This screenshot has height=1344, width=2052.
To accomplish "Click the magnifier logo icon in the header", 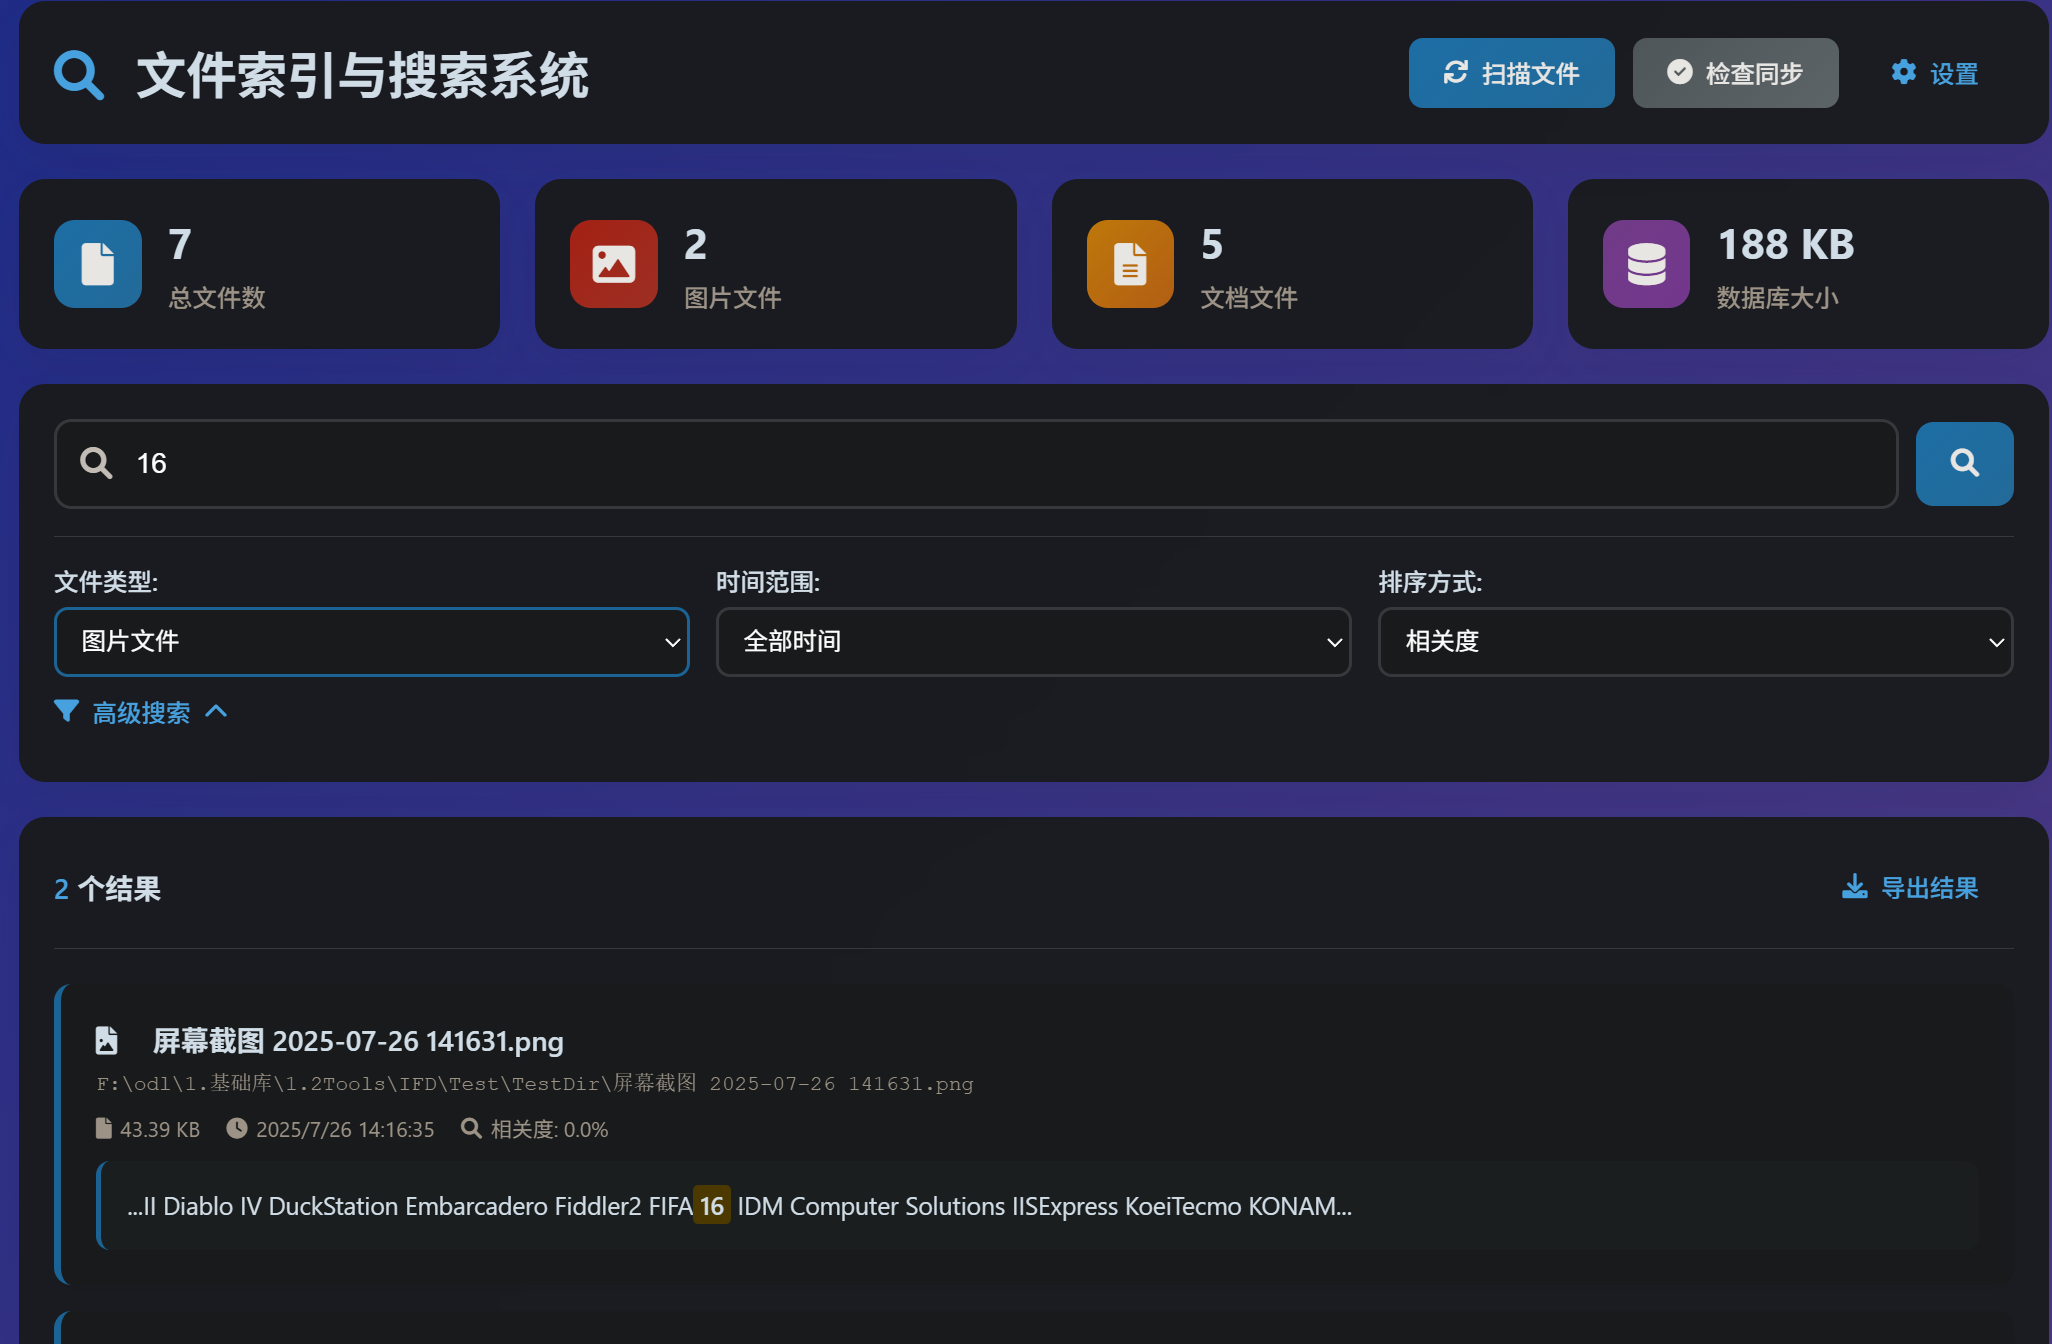I will click(79, 75).
